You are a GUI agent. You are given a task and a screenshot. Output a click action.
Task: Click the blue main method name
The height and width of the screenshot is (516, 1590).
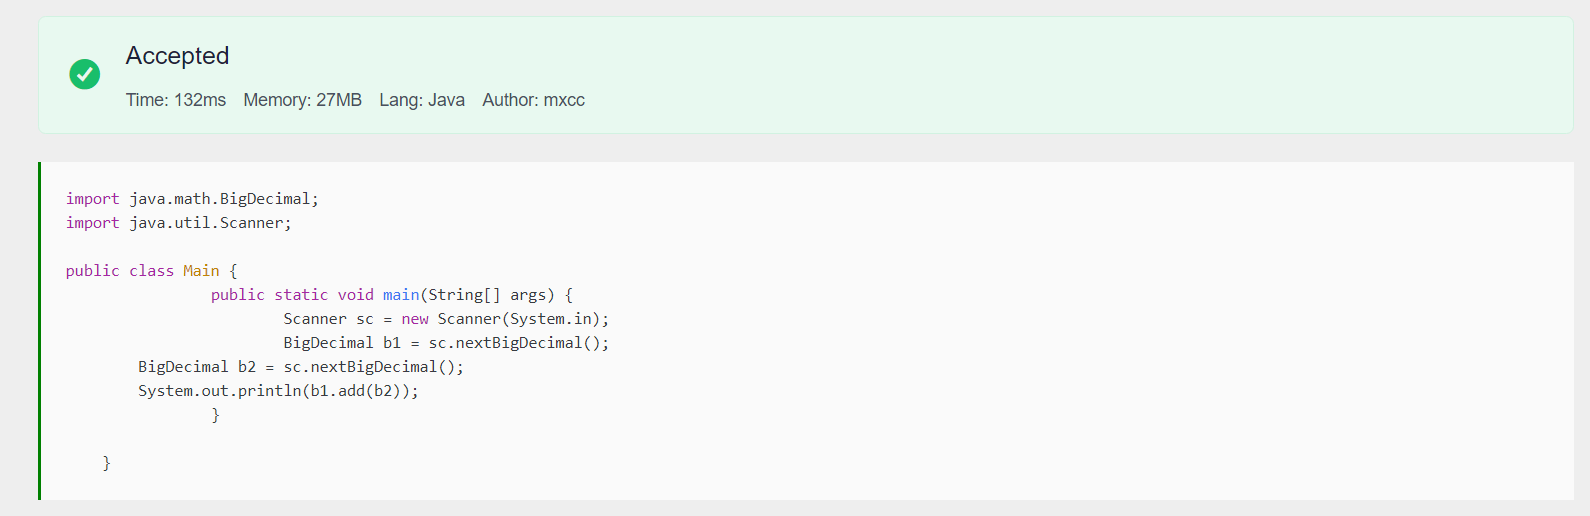click(401, 295)
